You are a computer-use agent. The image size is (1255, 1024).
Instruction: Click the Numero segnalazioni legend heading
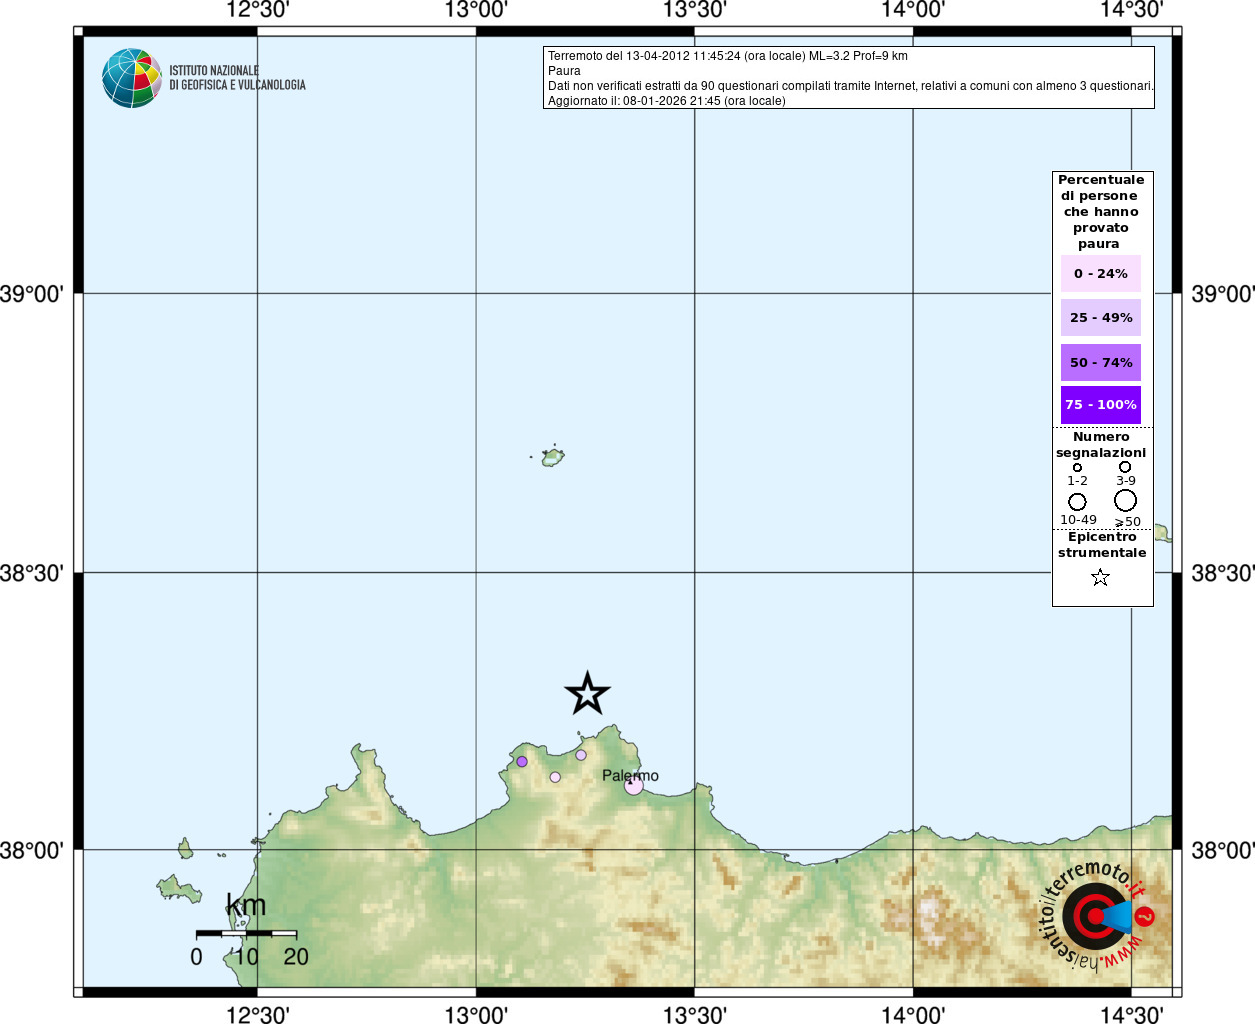[x=1101, y=445]
